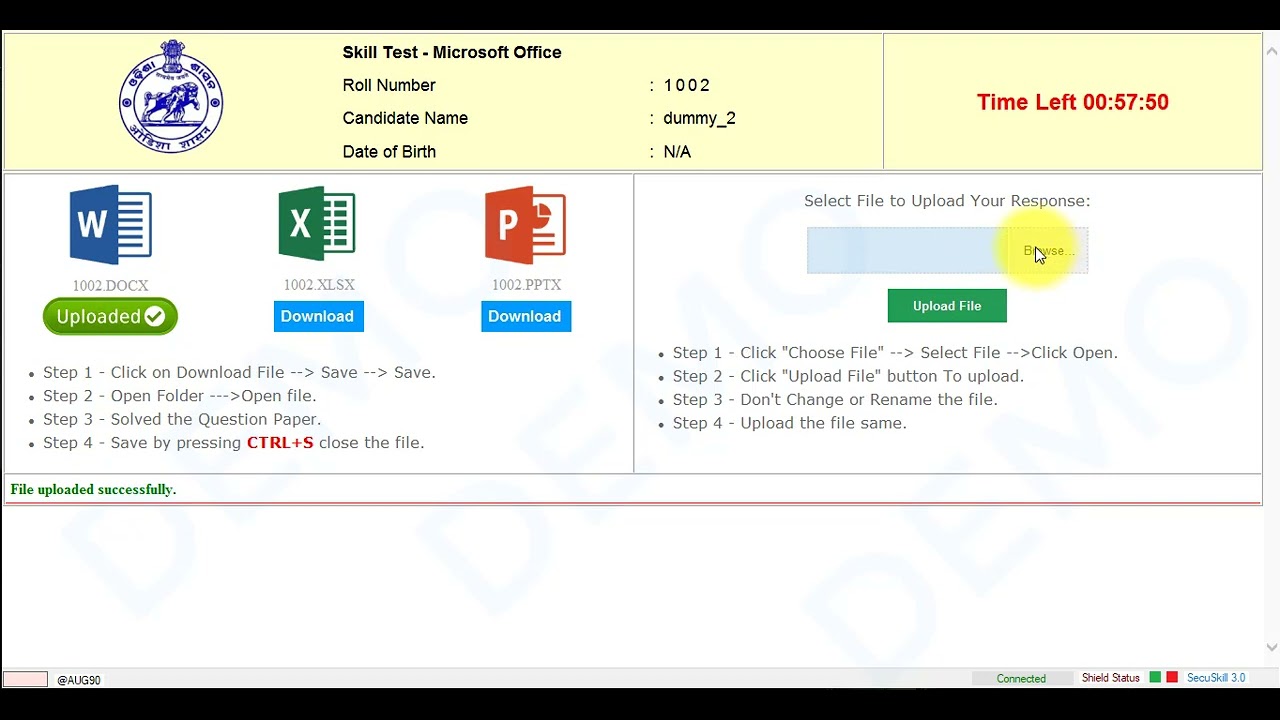The height and width of the screenshot is (720, 1280).
Task: Click the scrollbar down arrow
Action: point(1272,647)
